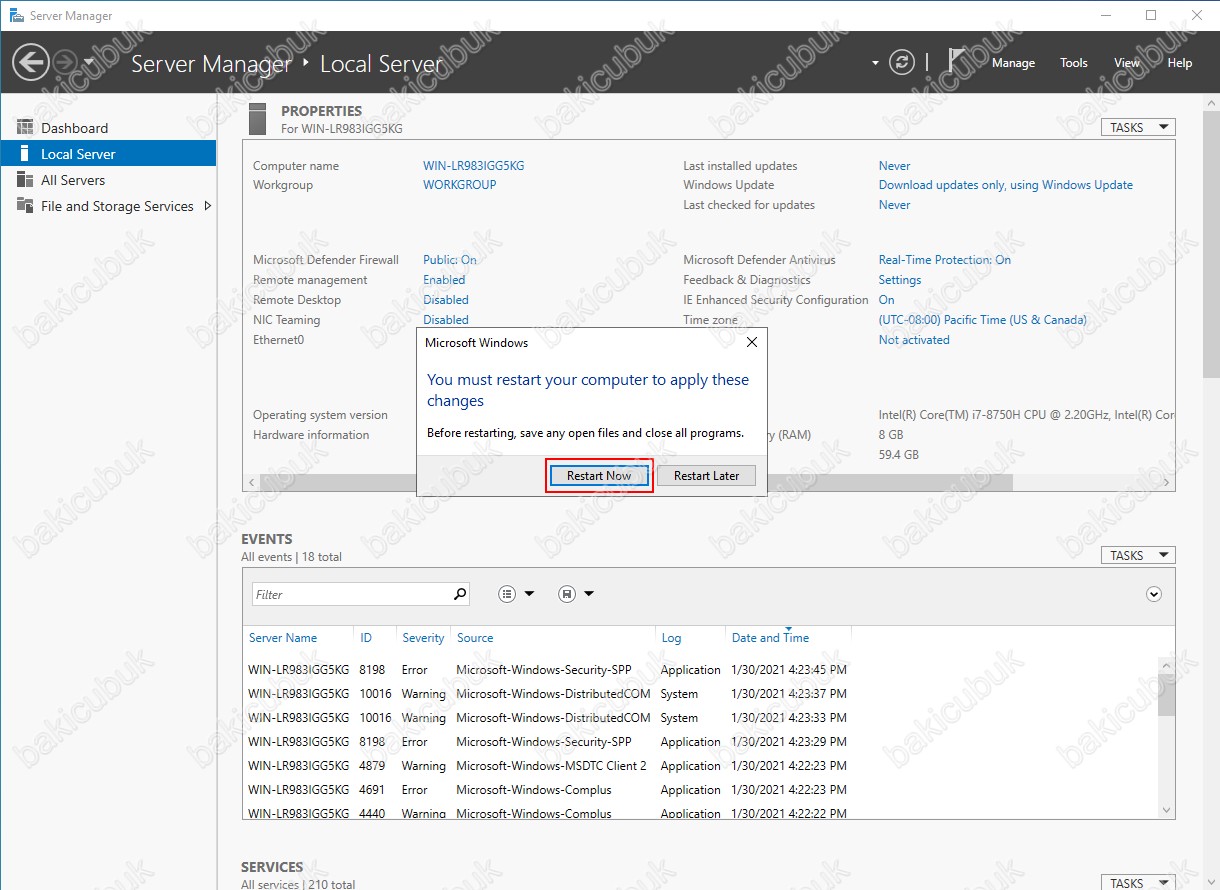The height and width of the screenshot is (890, 1220).
Task: Sort events by Date and Time column
Action: click(770, 638)
